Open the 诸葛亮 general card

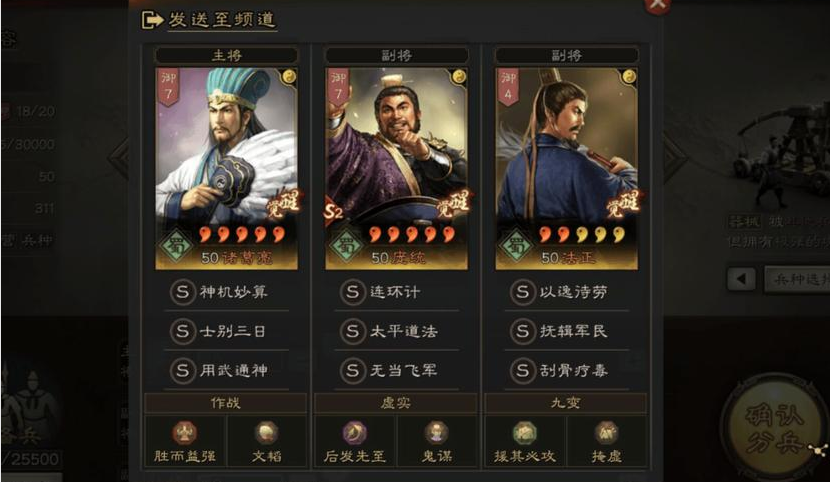tap(227, 168)
